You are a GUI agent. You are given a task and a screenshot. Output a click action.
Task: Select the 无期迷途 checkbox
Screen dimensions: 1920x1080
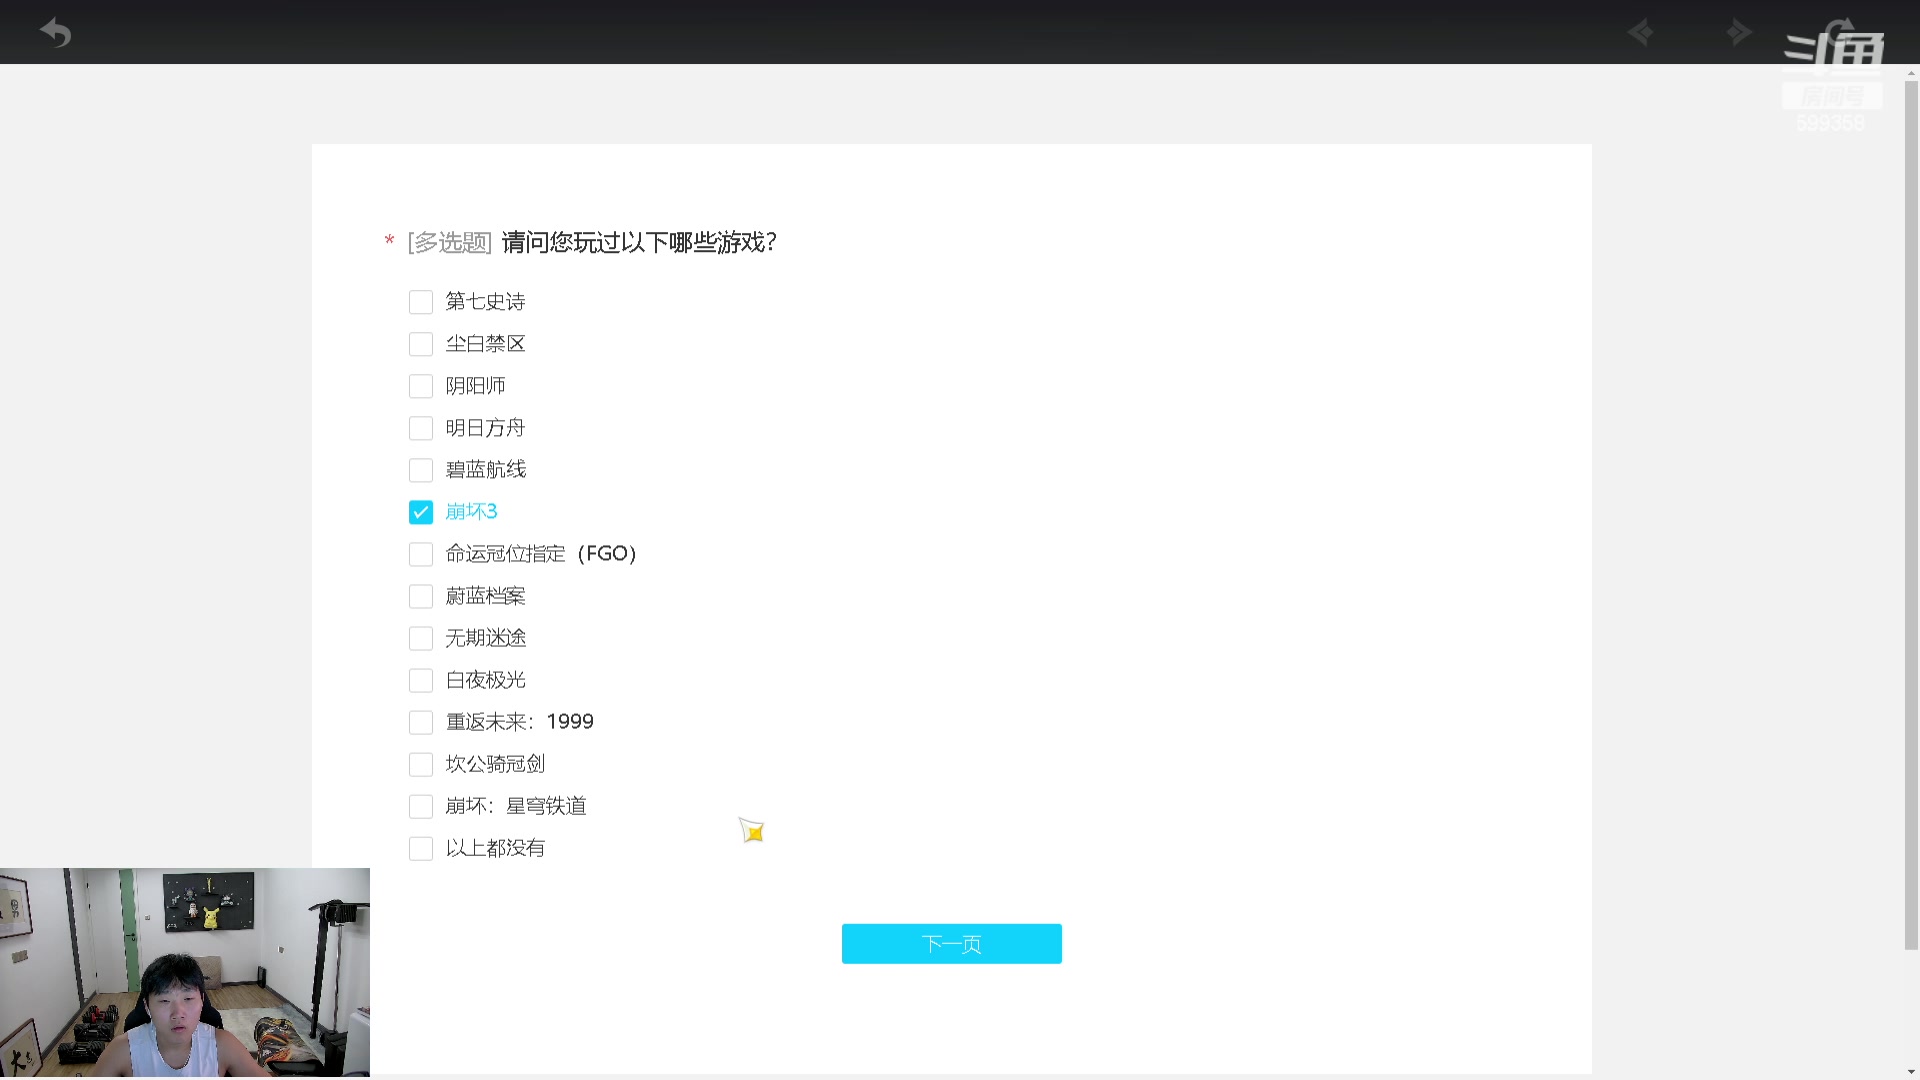421,638
